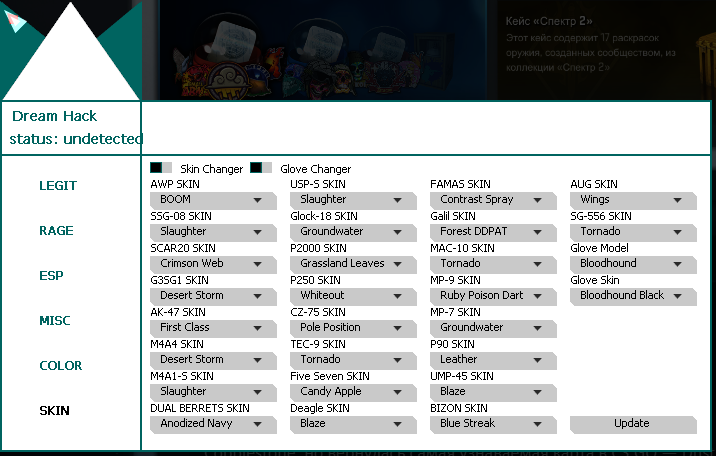
Task: Expand the Galil SKIN Forest DDPAT dropdown
Action: click(493, 233)
